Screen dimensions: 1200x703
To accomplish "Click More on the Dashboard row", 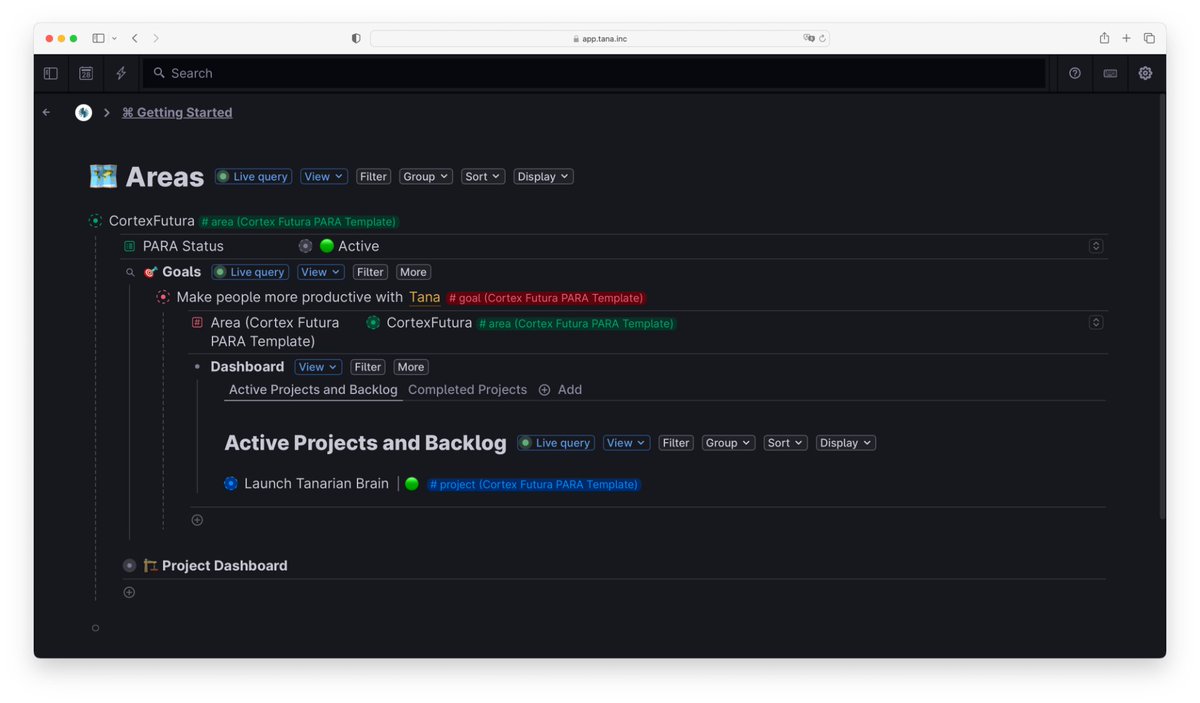I will click(411, 367).
